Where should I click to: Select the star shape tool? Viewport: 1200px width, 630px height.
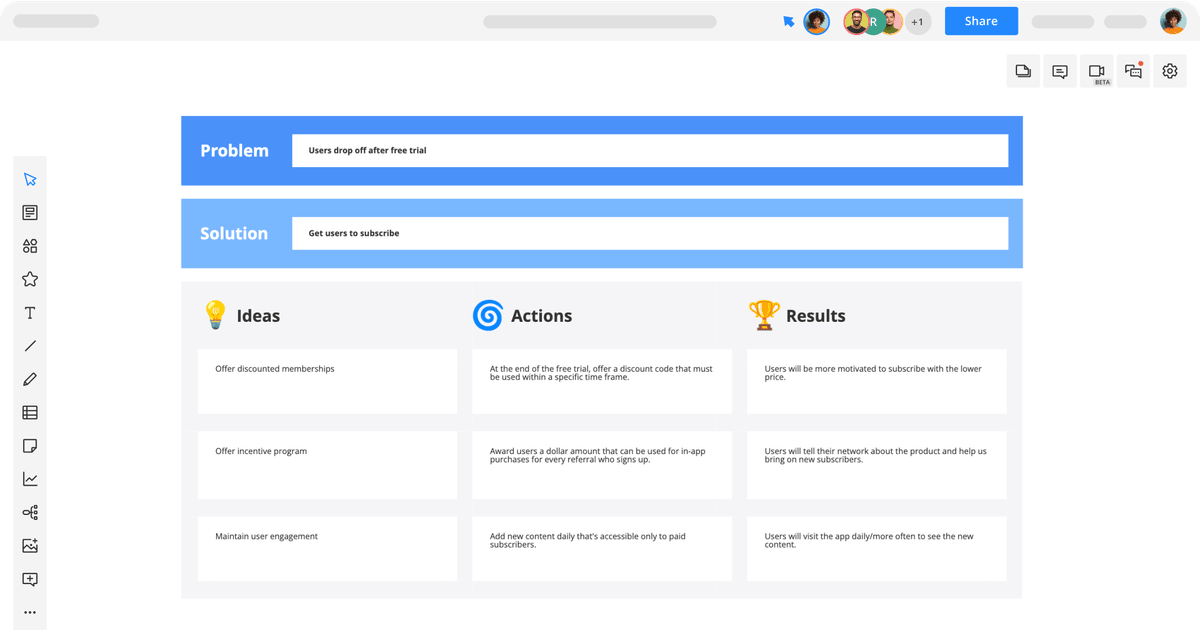(x=30, y=279)
